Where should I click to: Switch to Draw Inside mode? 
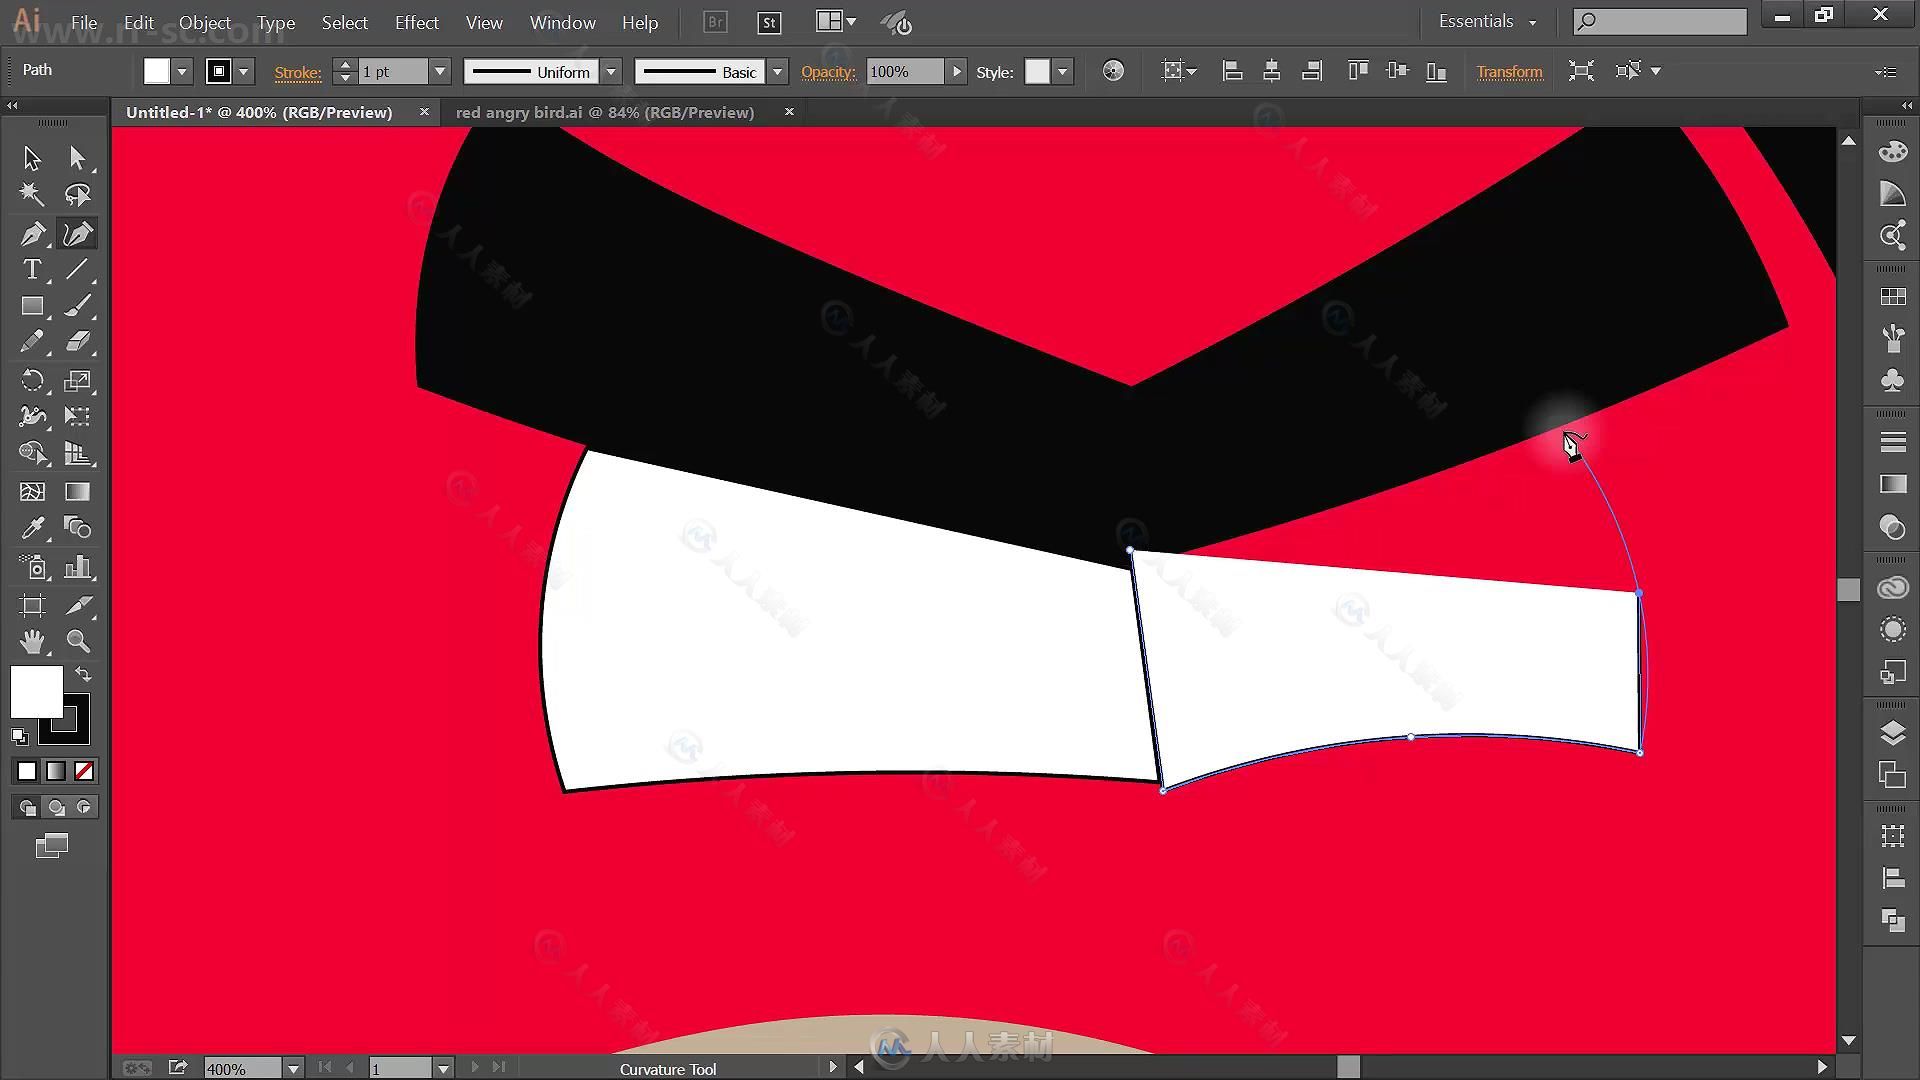(84, 807)
